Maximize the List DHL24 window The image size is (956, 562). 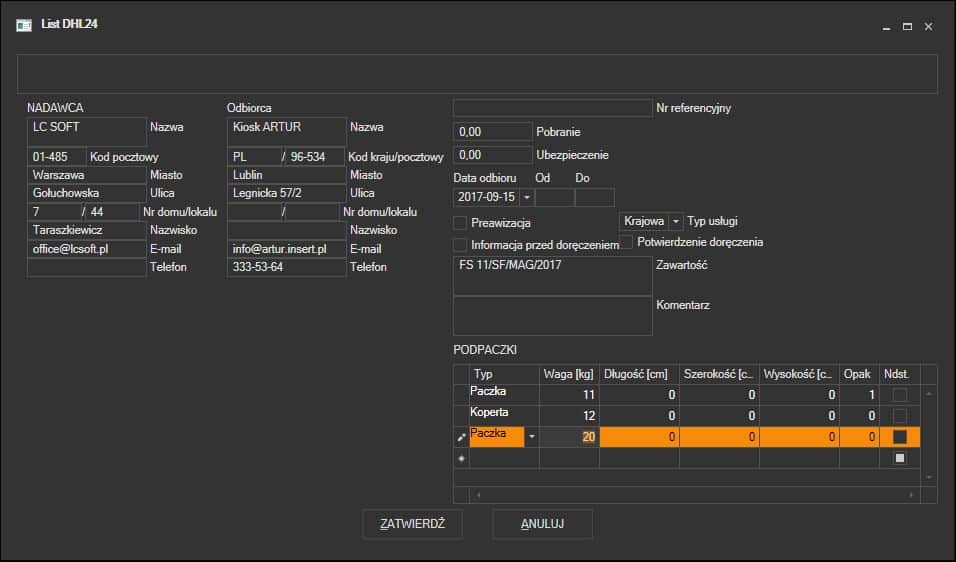tap(907, 27)
